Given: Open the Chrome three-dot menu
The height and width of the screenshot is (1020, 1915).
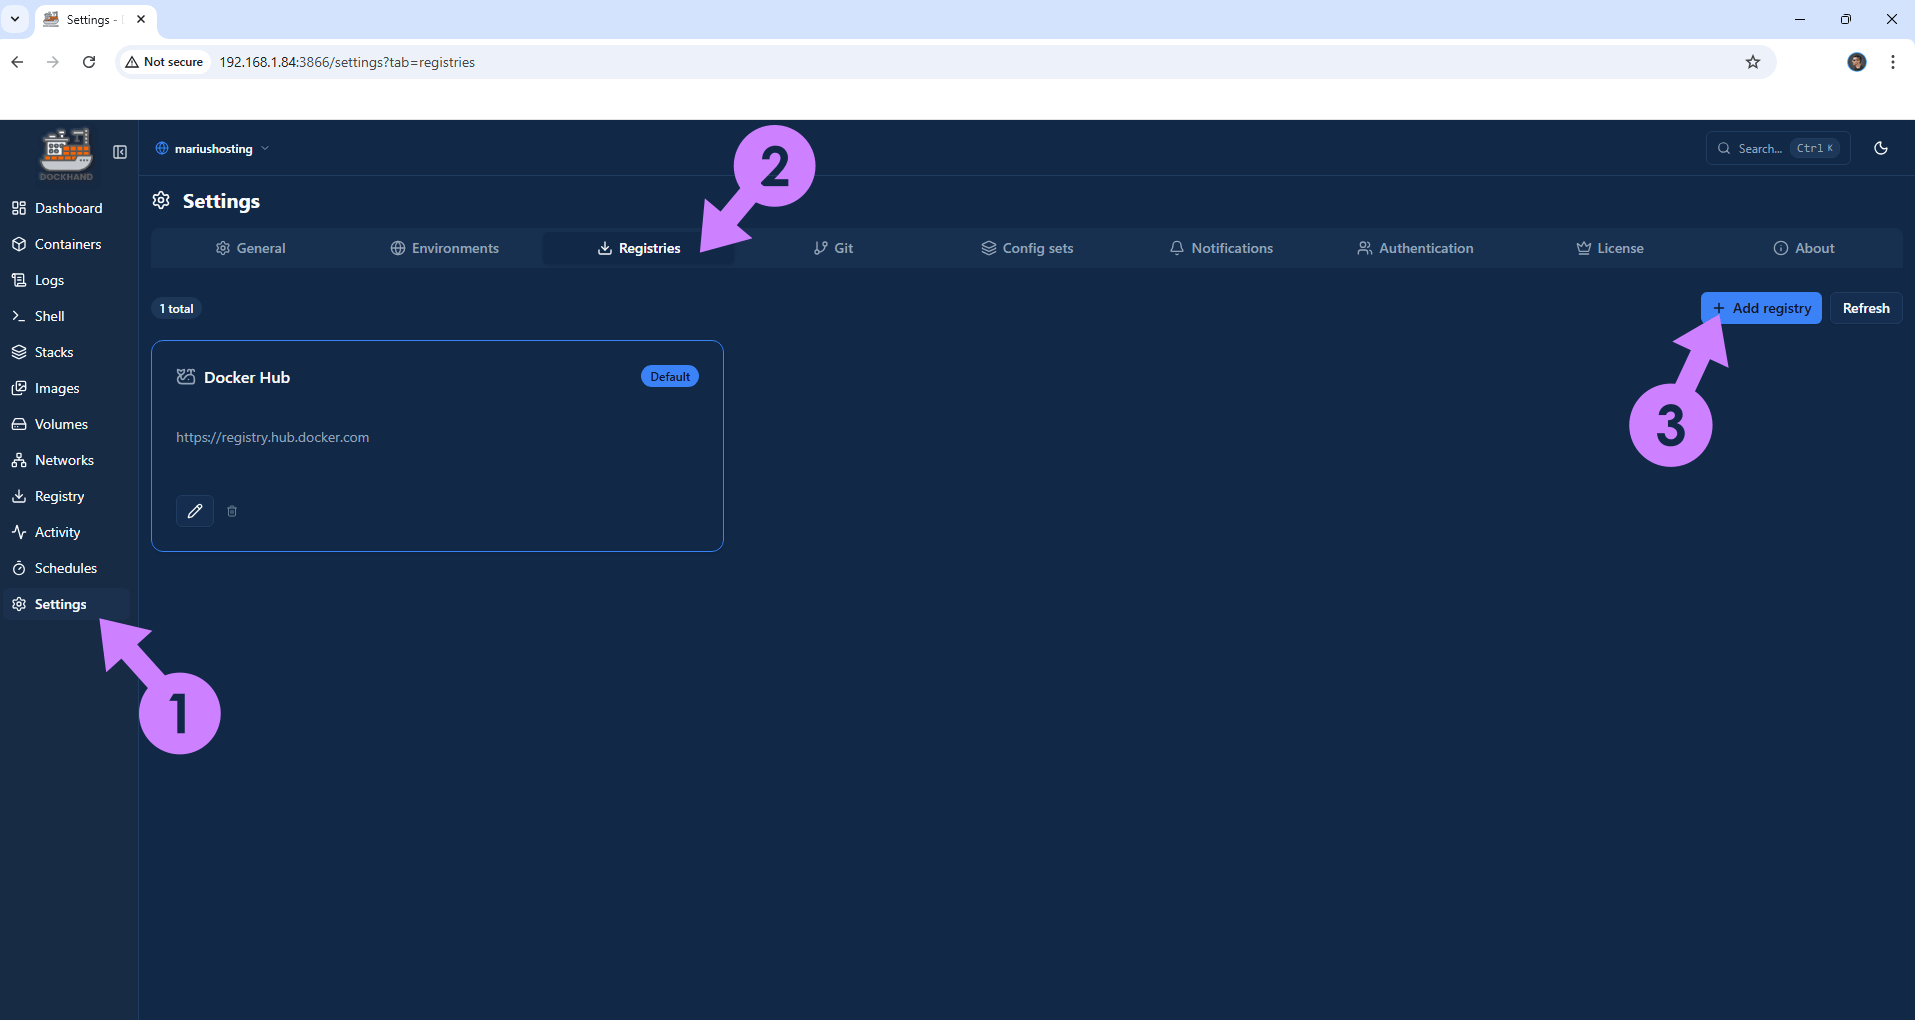Looking at the screenshot, I should [1893, 62].
